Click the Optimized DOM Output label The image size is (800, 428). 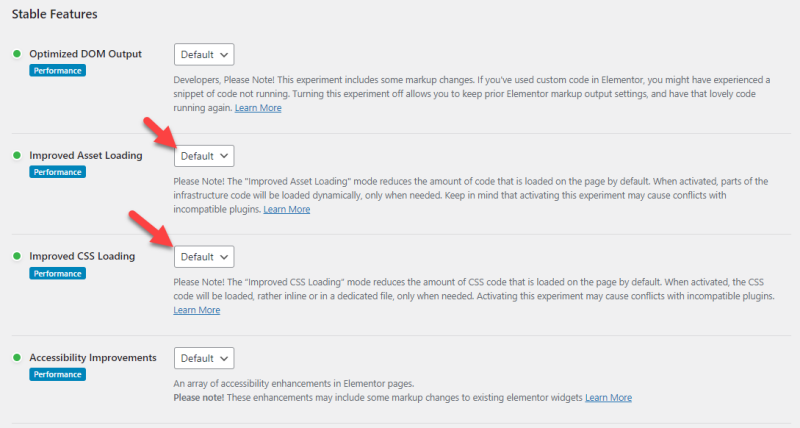point(85,54)
